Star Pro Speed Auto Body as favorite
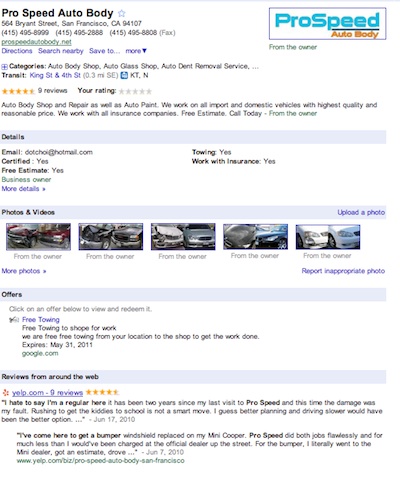Viewport: 400px width, 485px height. [x=122, y=13]
